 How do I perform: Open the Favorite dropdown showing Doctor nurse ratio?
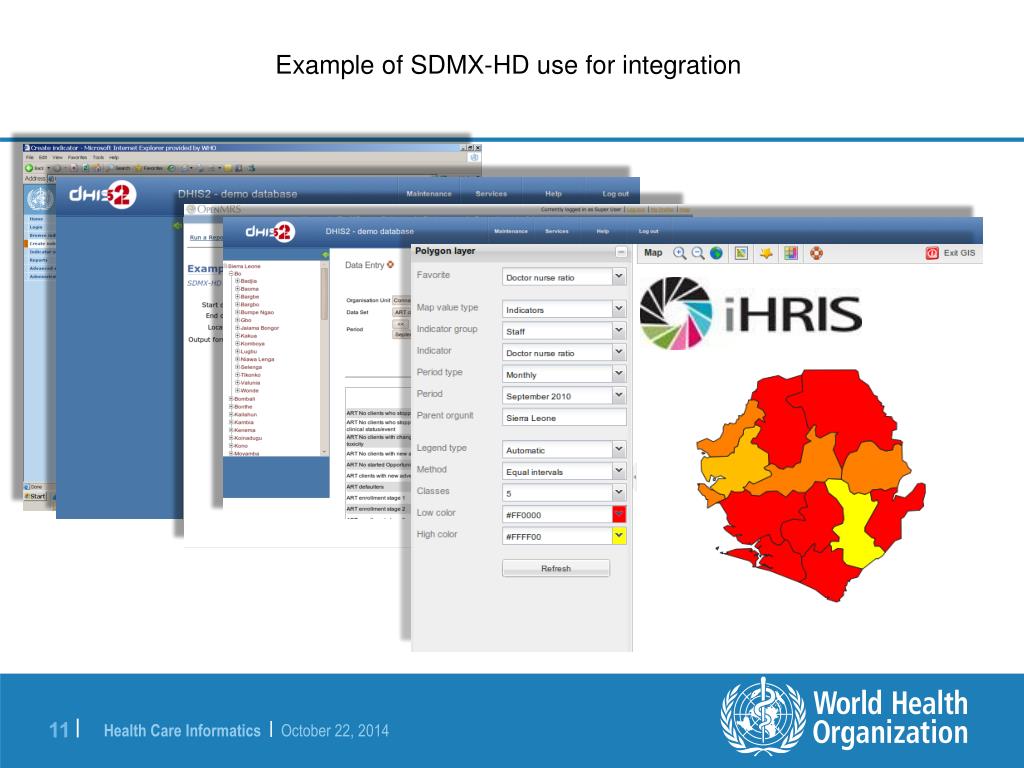(618, 277)
